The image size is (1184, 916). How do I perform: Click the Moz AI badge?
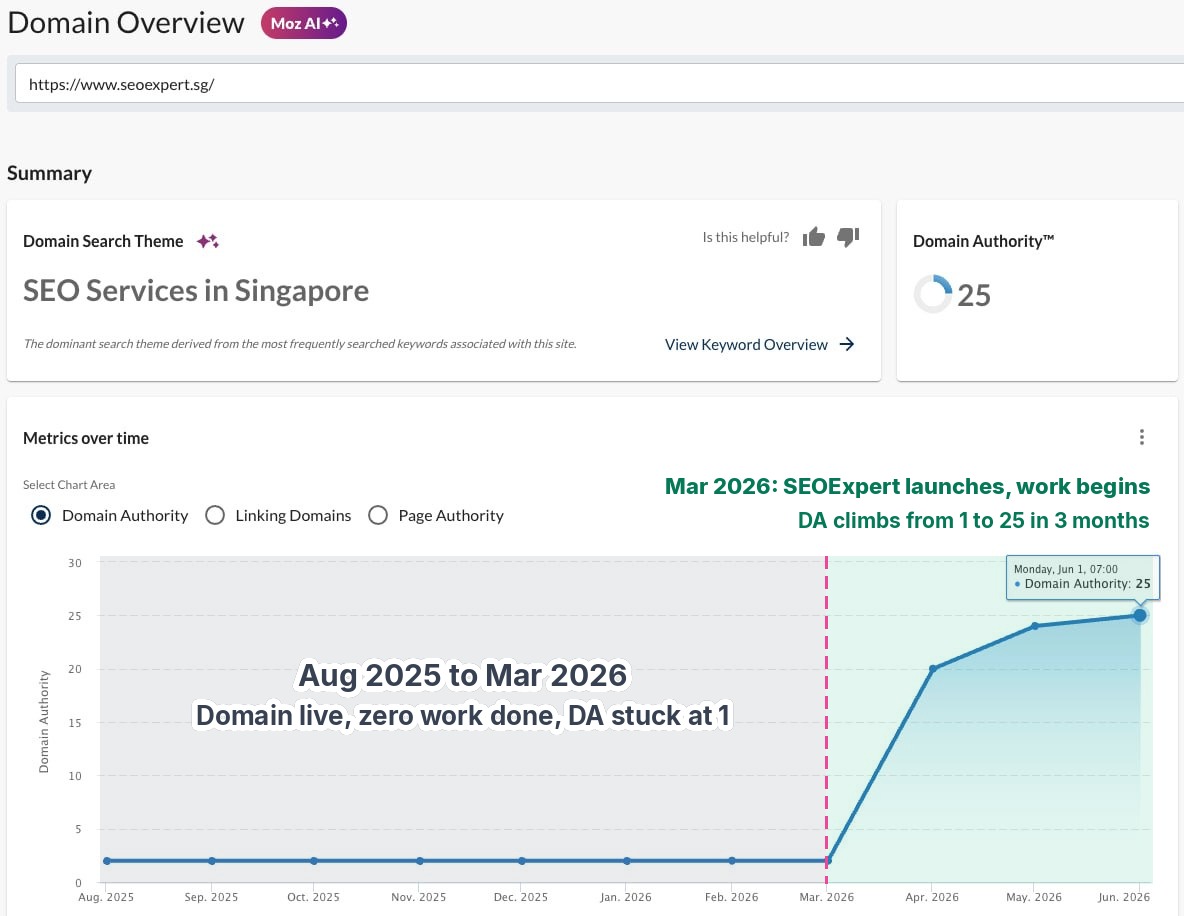[304, 23]
